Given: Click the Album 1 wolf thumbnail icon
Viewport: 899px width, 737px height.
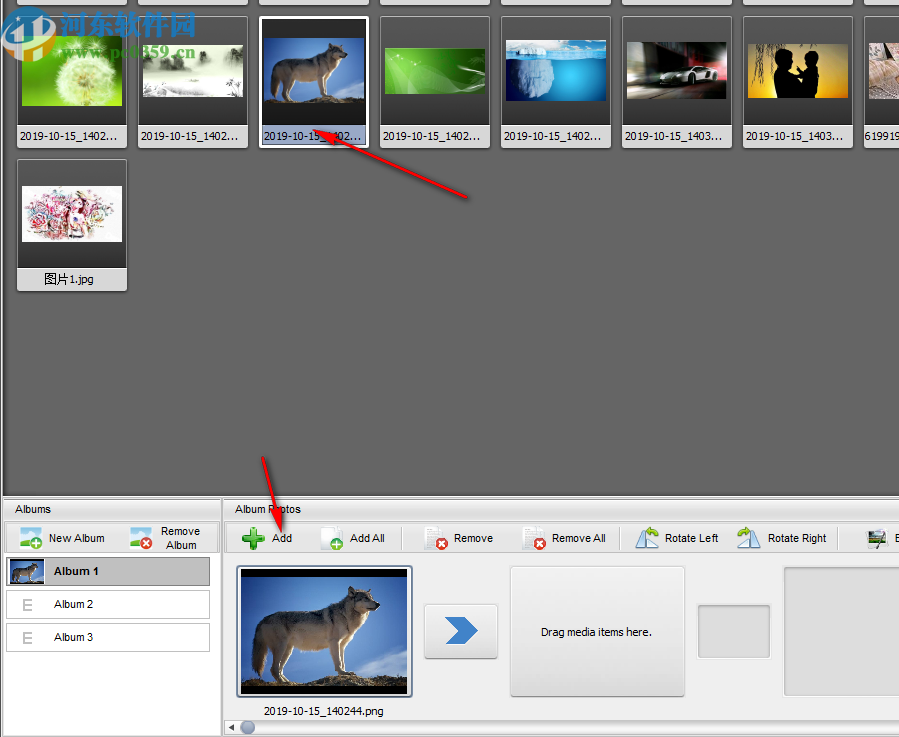Looking at the screenshot, I should (27, 572).
